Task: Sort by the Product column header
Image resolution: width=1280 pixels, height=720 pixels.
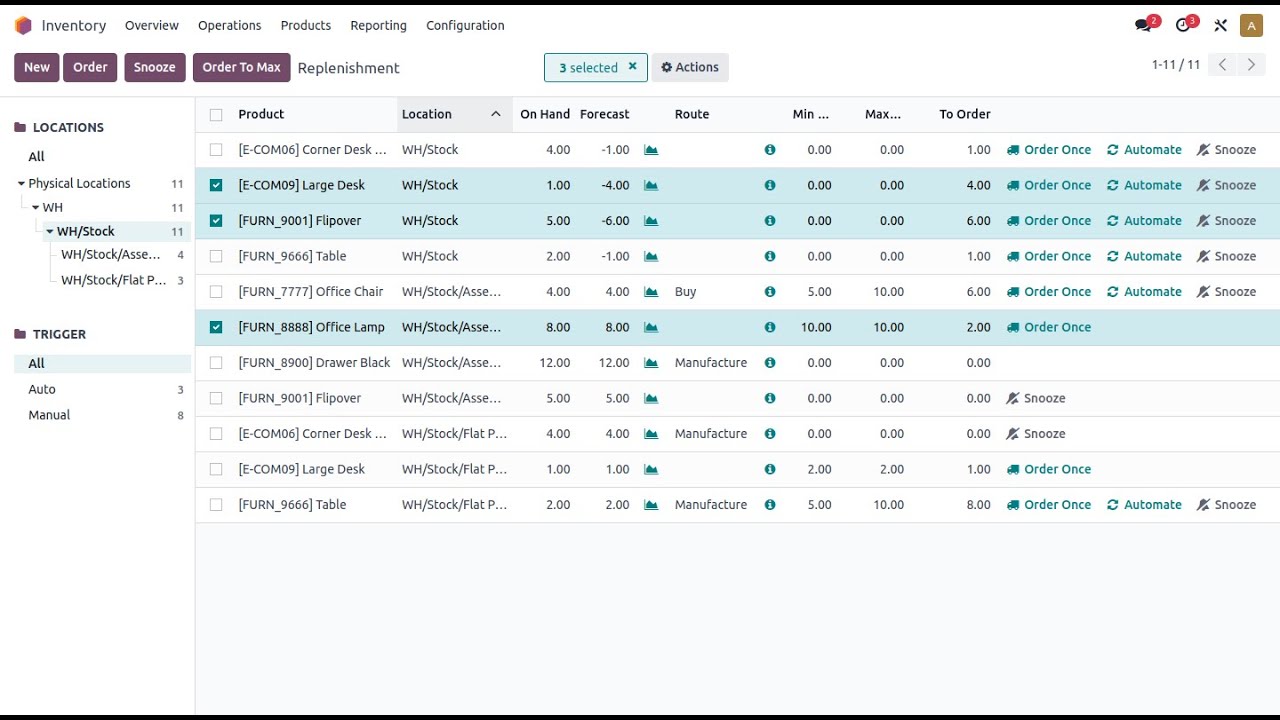Action: [x=261, y=114]
